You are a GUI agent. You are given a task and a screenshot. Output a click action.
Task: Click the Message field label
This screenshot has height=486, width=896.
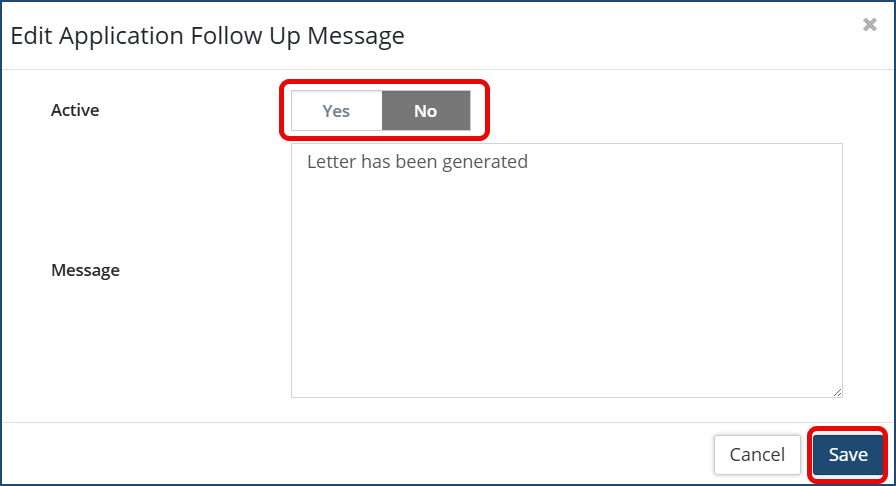85,270
